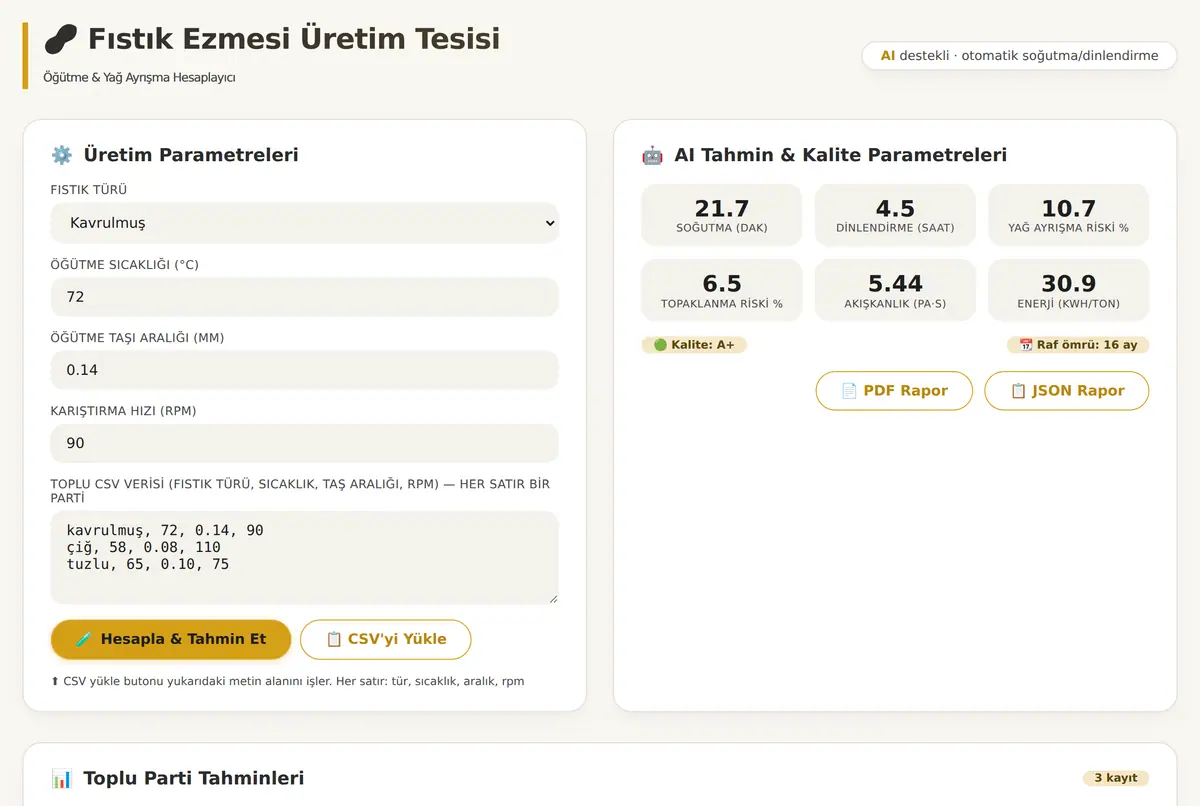Click the Yağ Ayrışma Riski 10.7 card

(x=1068, y=215)
